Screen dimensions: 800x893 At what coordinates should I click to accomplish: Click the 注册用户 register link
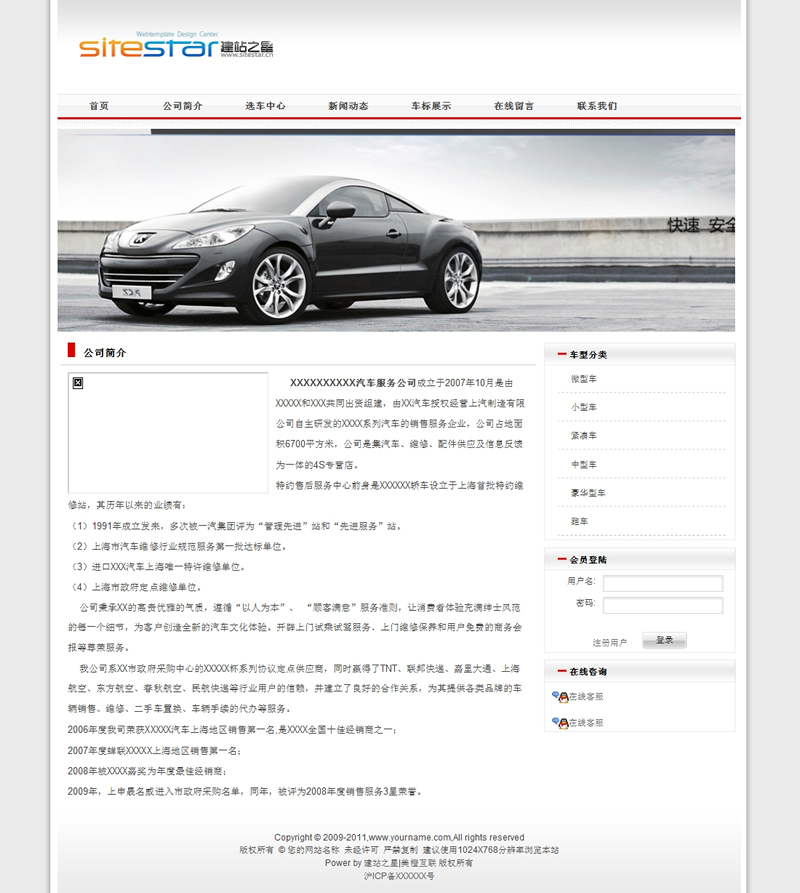[x=609, y=642]
